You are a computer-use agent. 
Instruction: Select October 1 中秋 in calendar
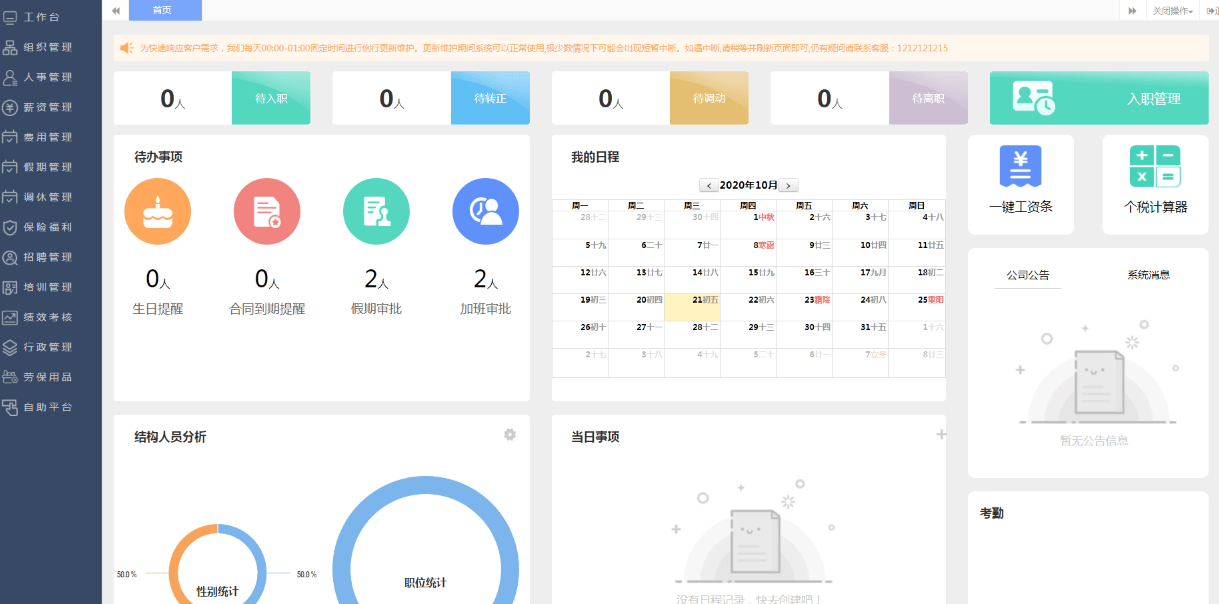pos(748,224)
